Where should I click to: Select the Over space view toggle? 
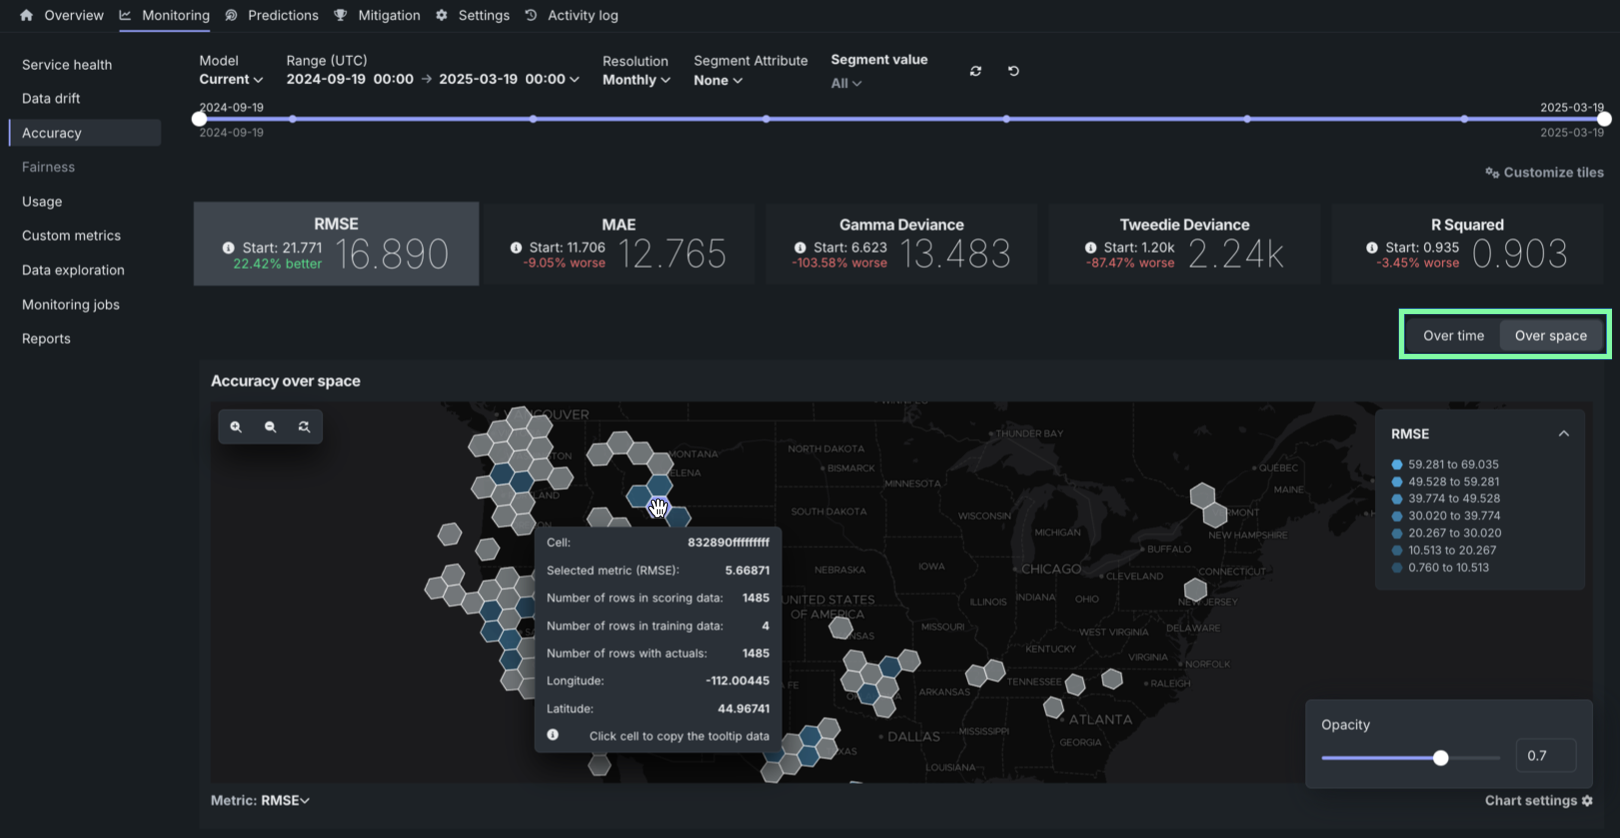pos(1550,336)
